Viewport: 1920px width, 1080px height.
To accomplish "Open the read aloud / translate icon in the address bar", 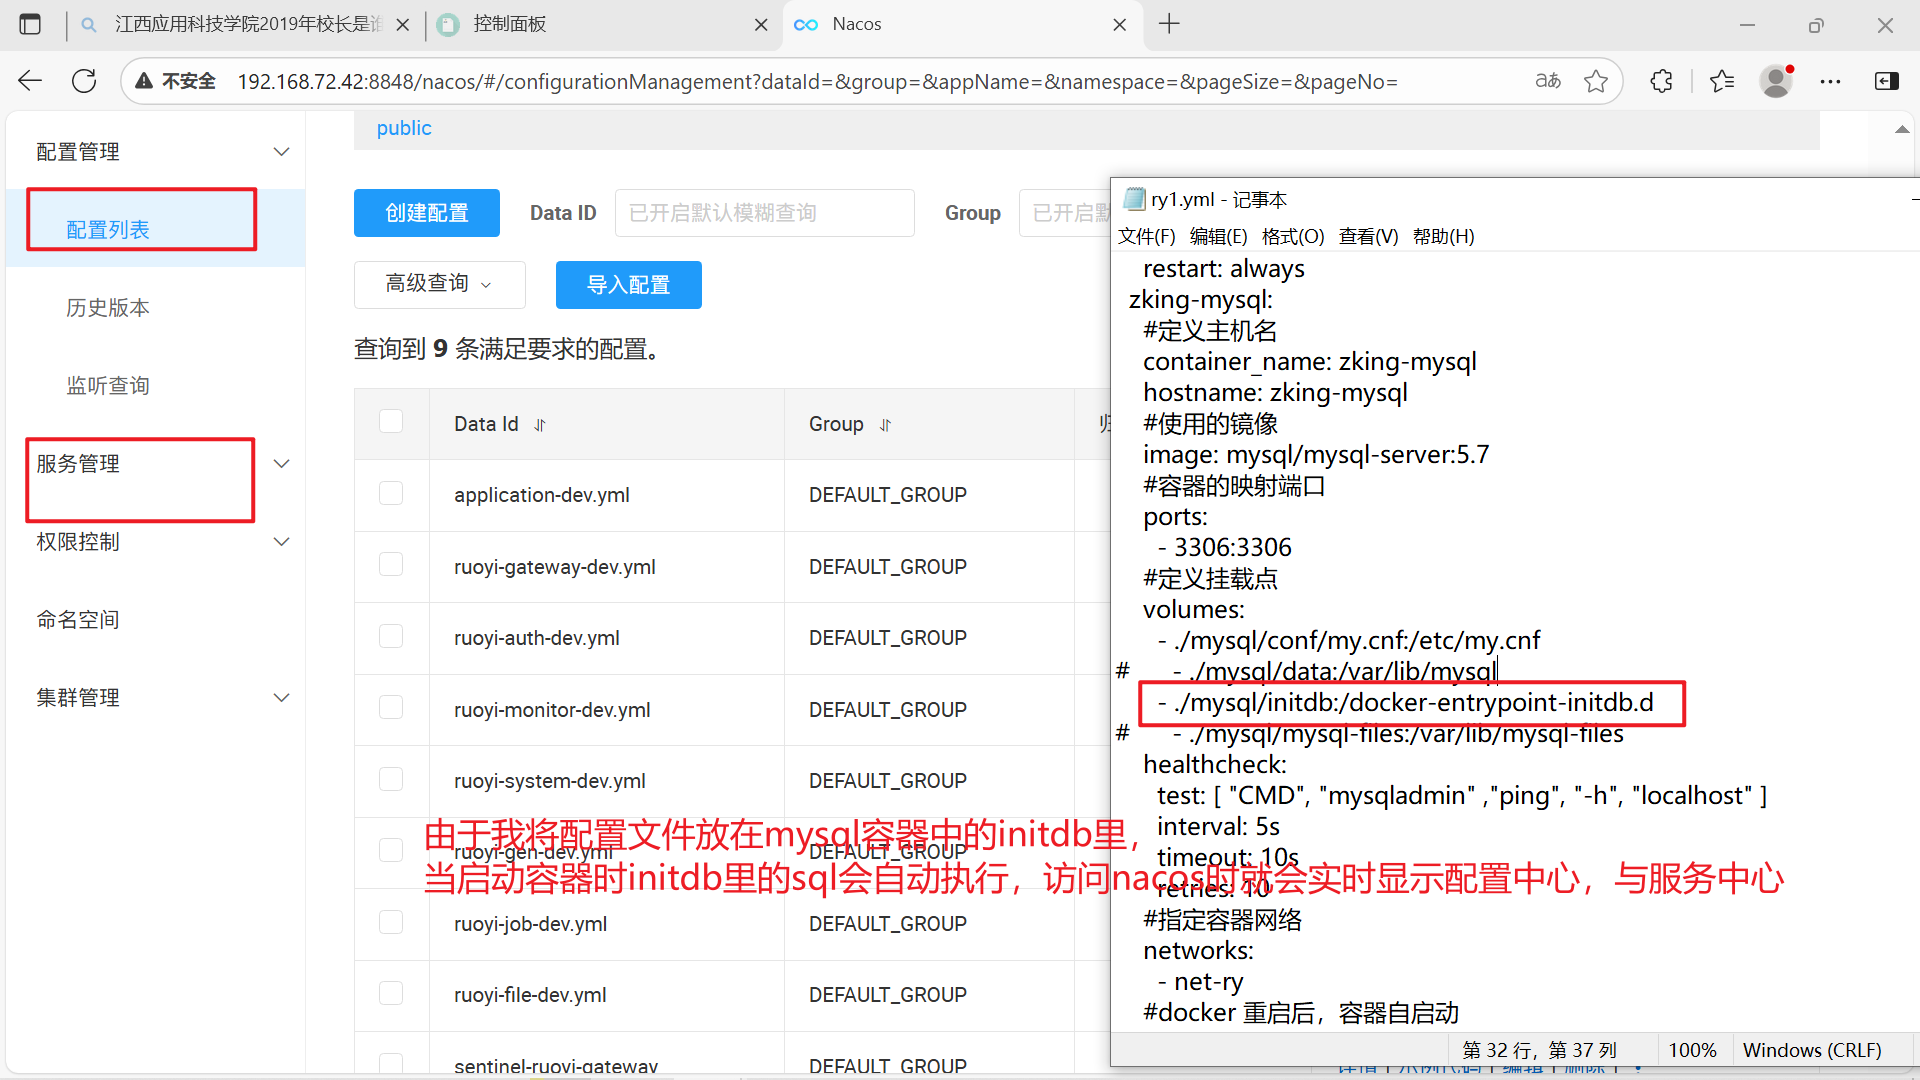I will click(x=1548, y=81).
